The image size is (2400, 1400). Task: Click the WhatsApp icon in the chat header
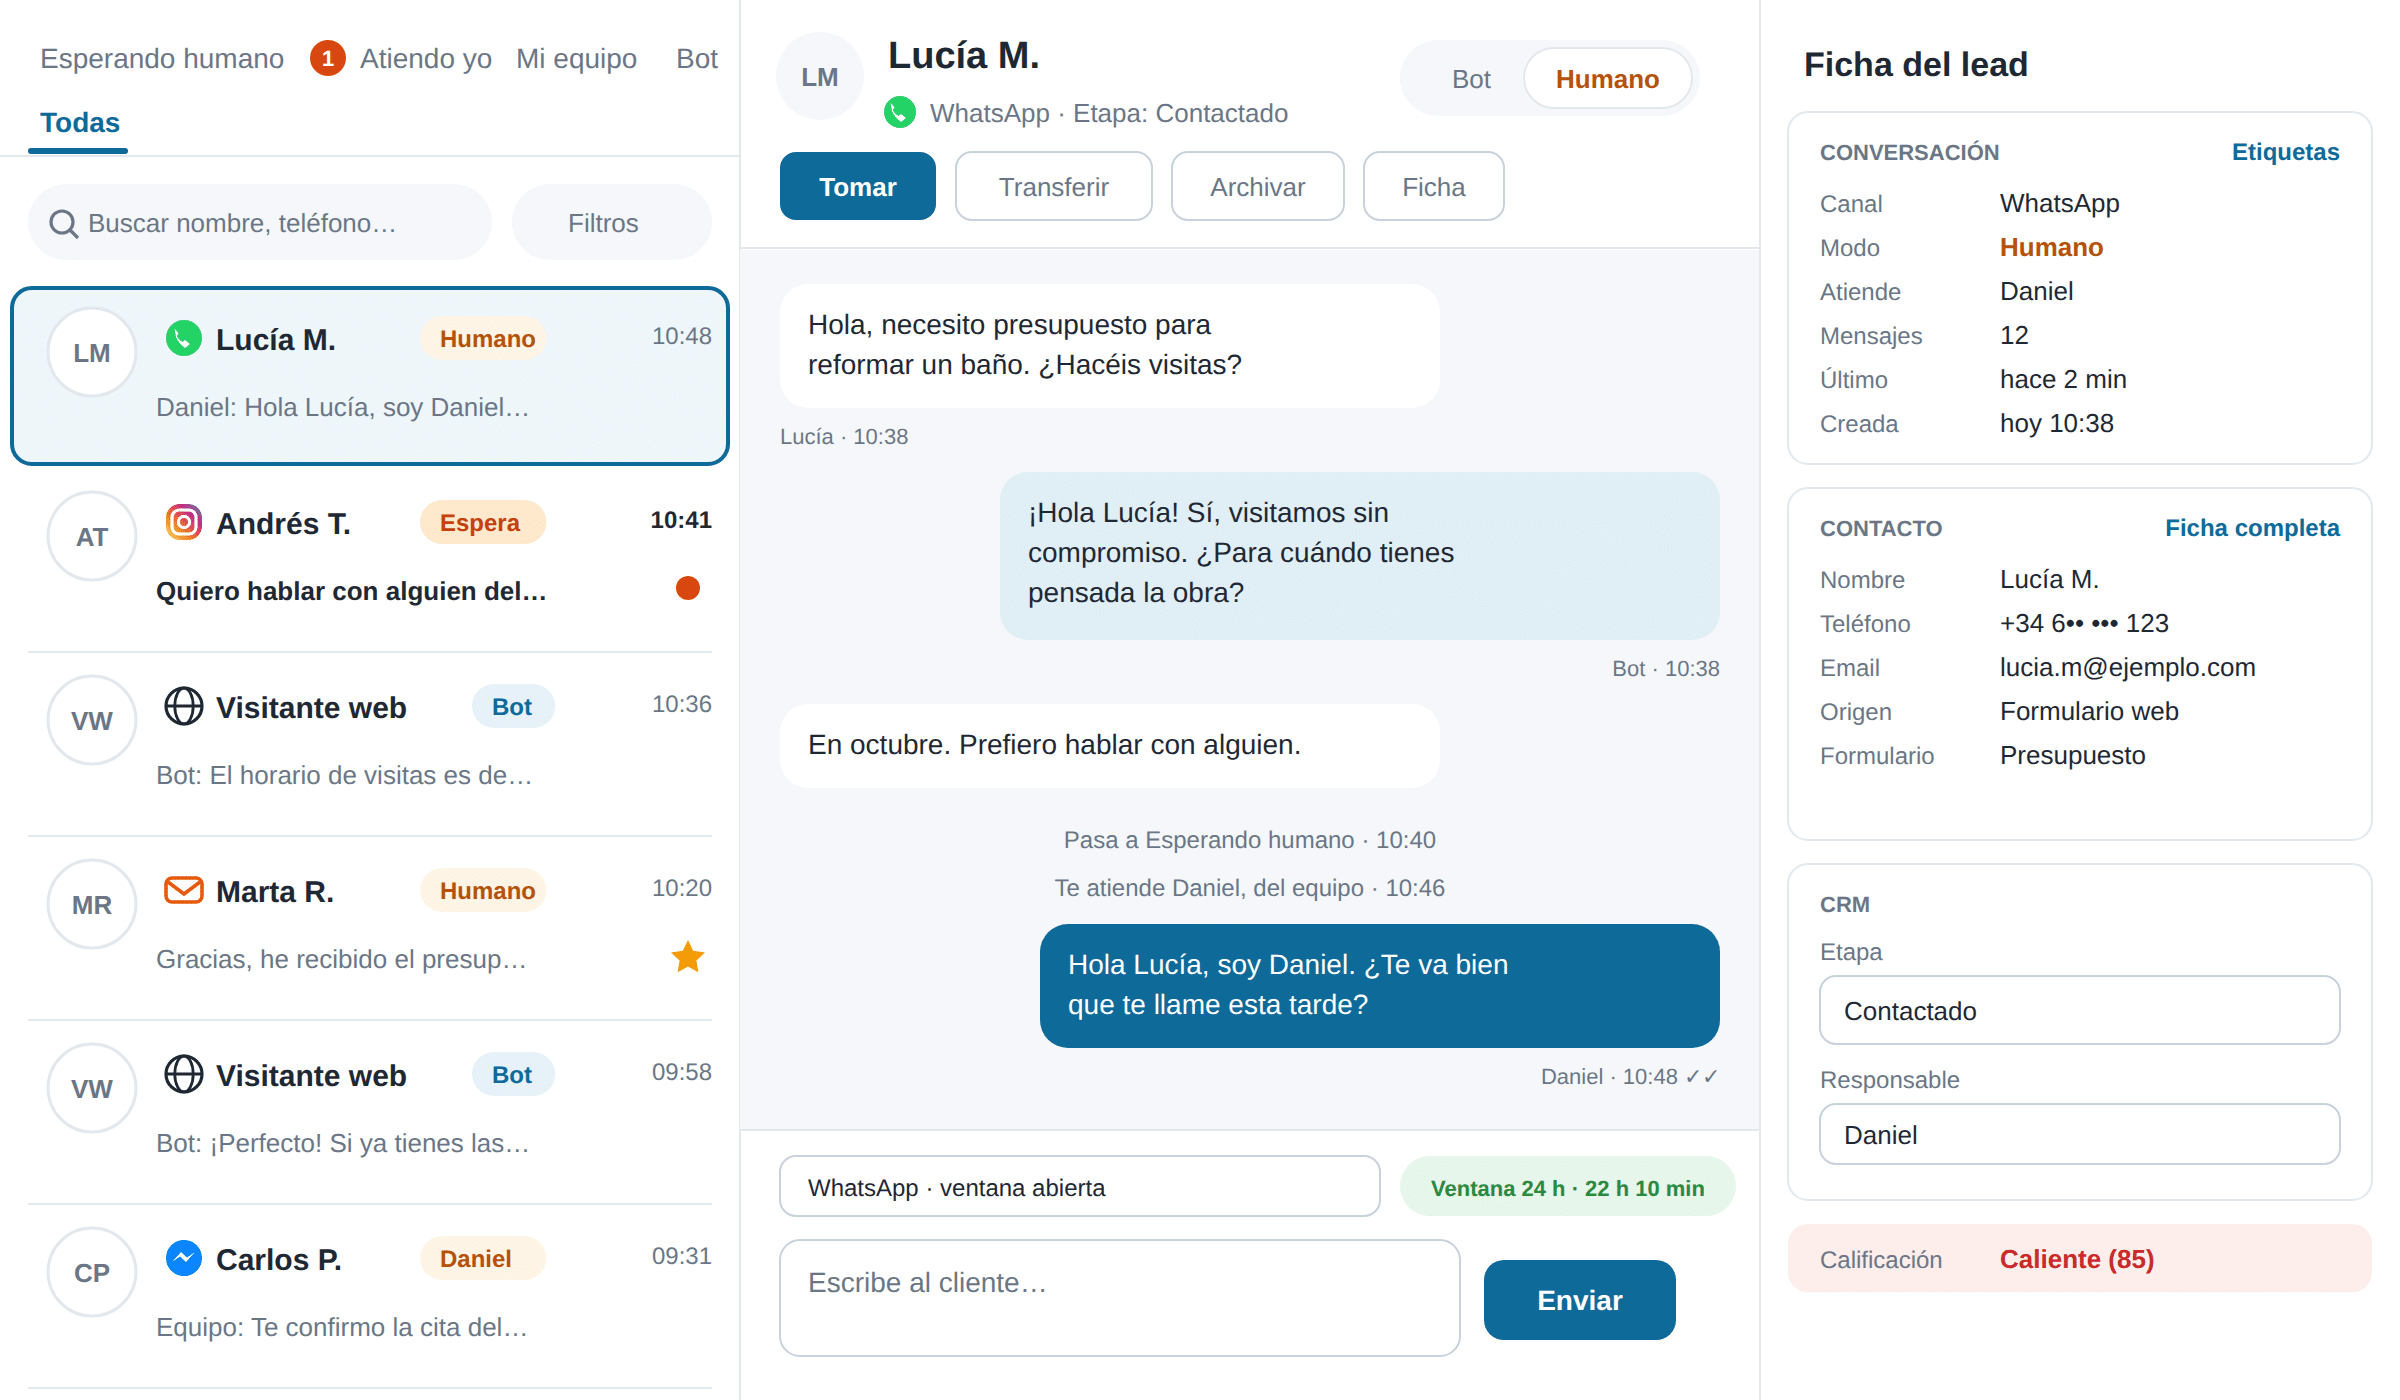coord(900,112)
